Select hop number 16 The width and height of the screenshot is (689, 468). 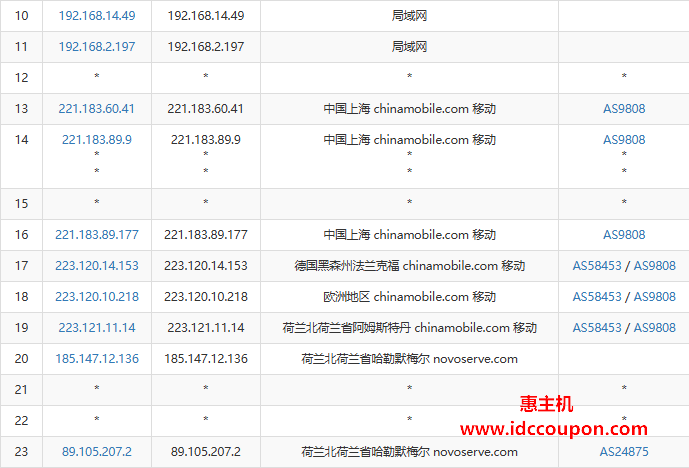pos(22,235)
